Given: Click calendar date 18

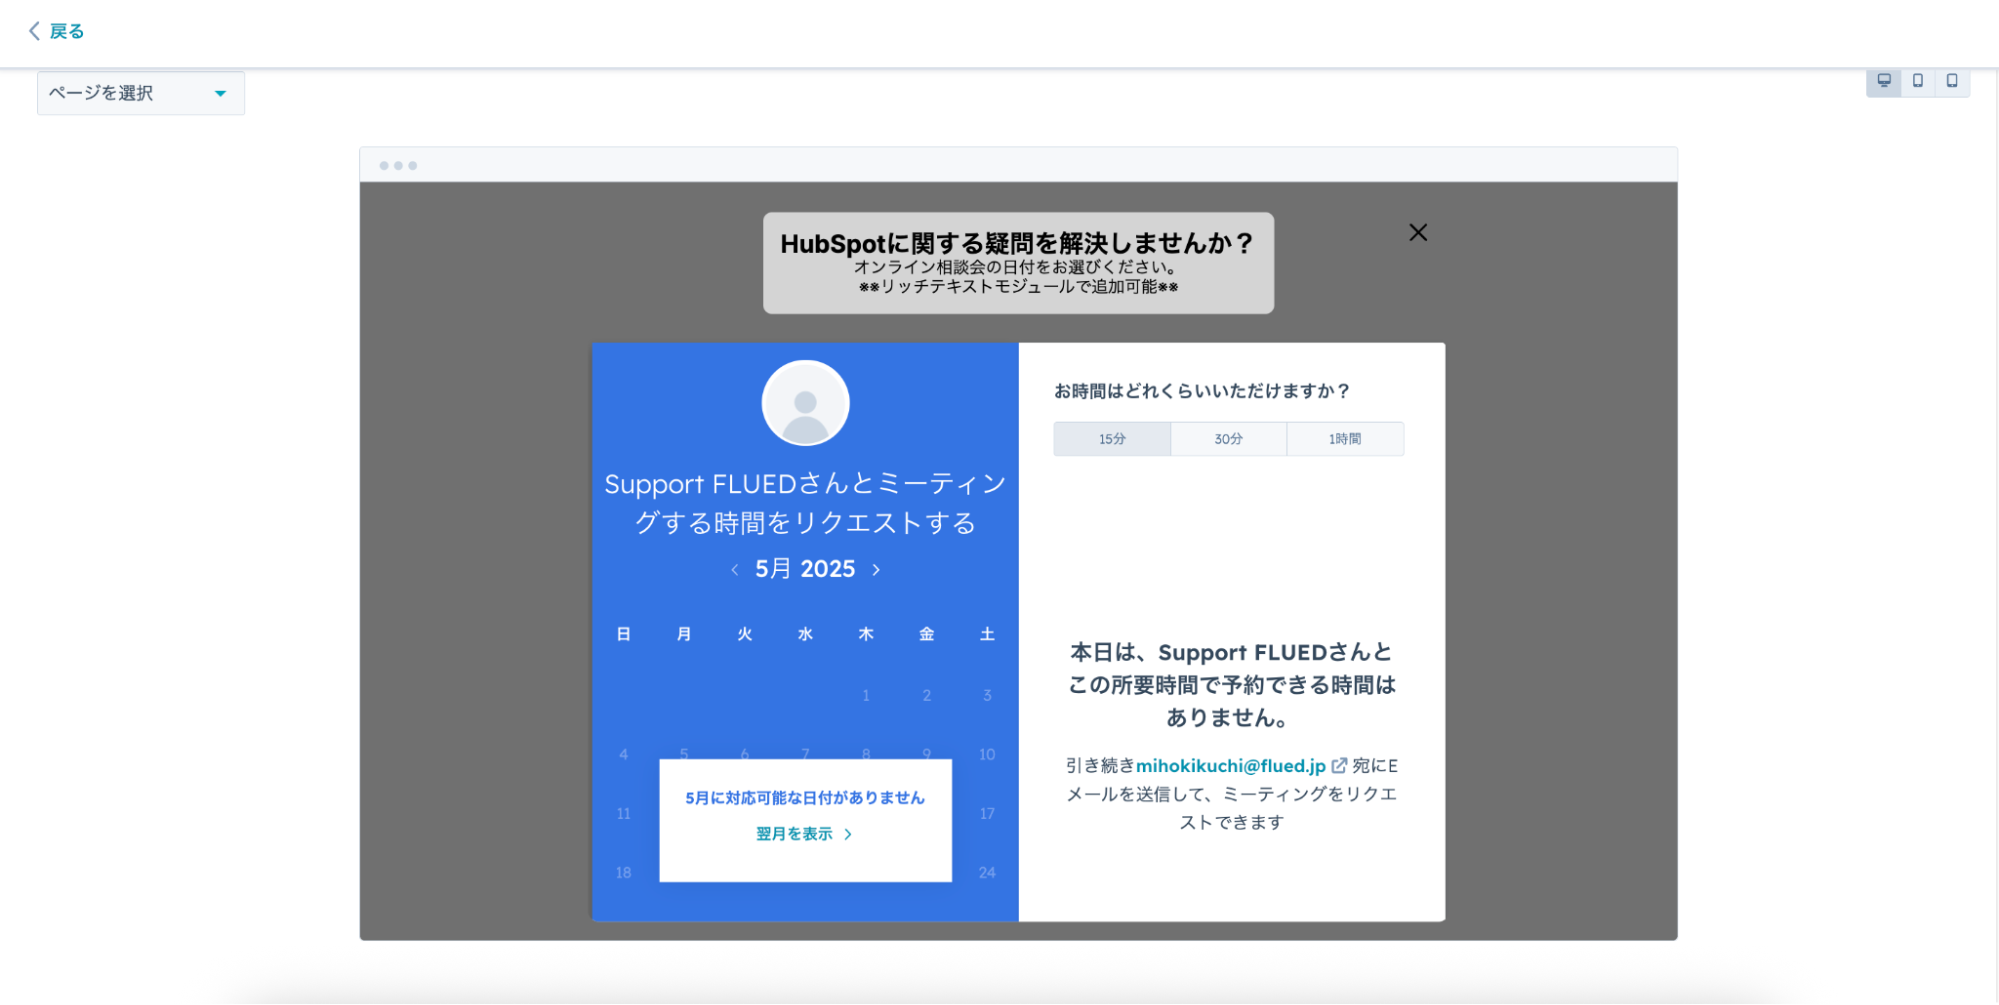Looking at the screenshot, I should (623, 872).
